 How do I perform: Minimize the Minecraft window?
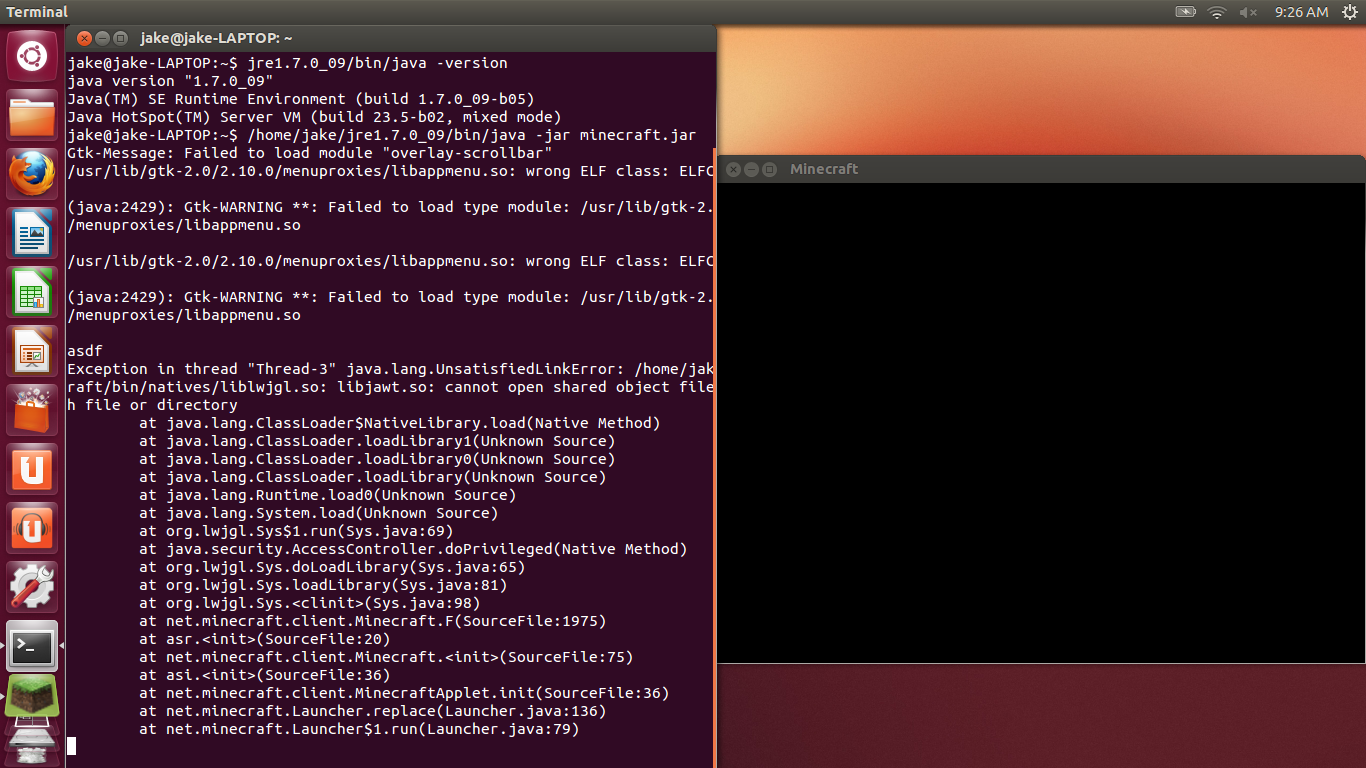click(751, 170)
